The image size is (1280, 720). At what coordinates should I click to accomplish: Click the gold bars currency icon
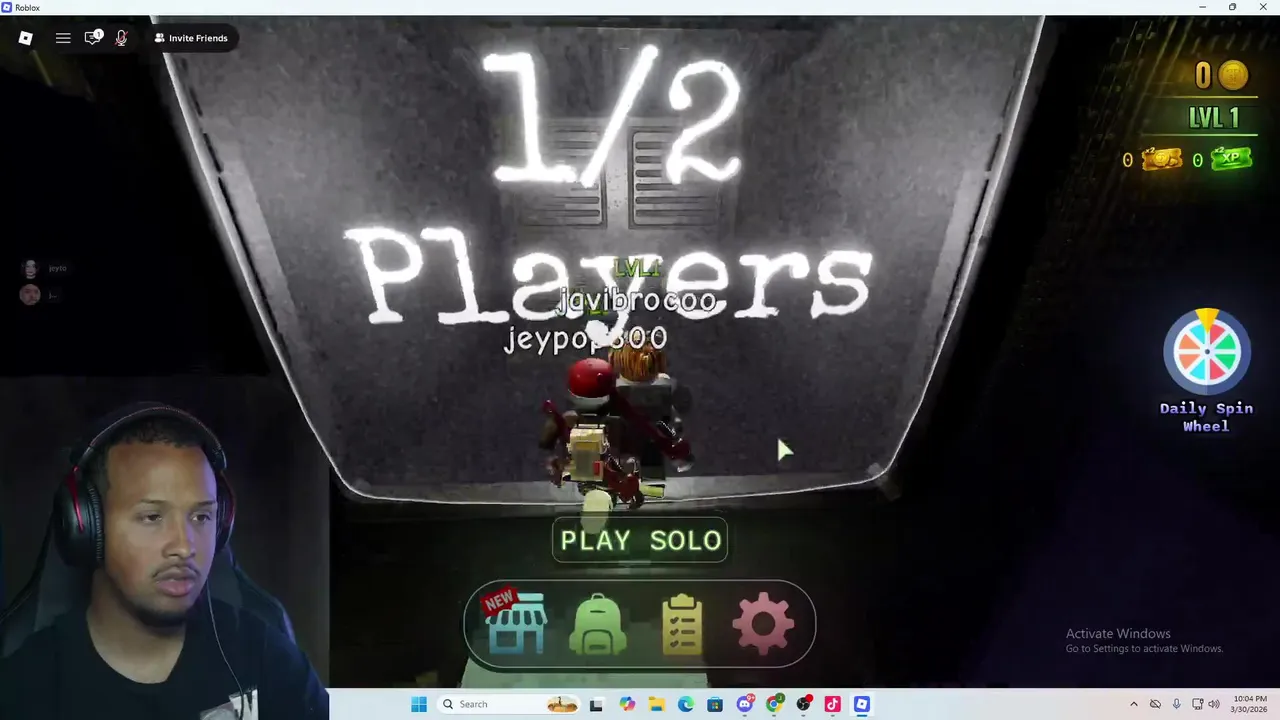click(1161, 160)
